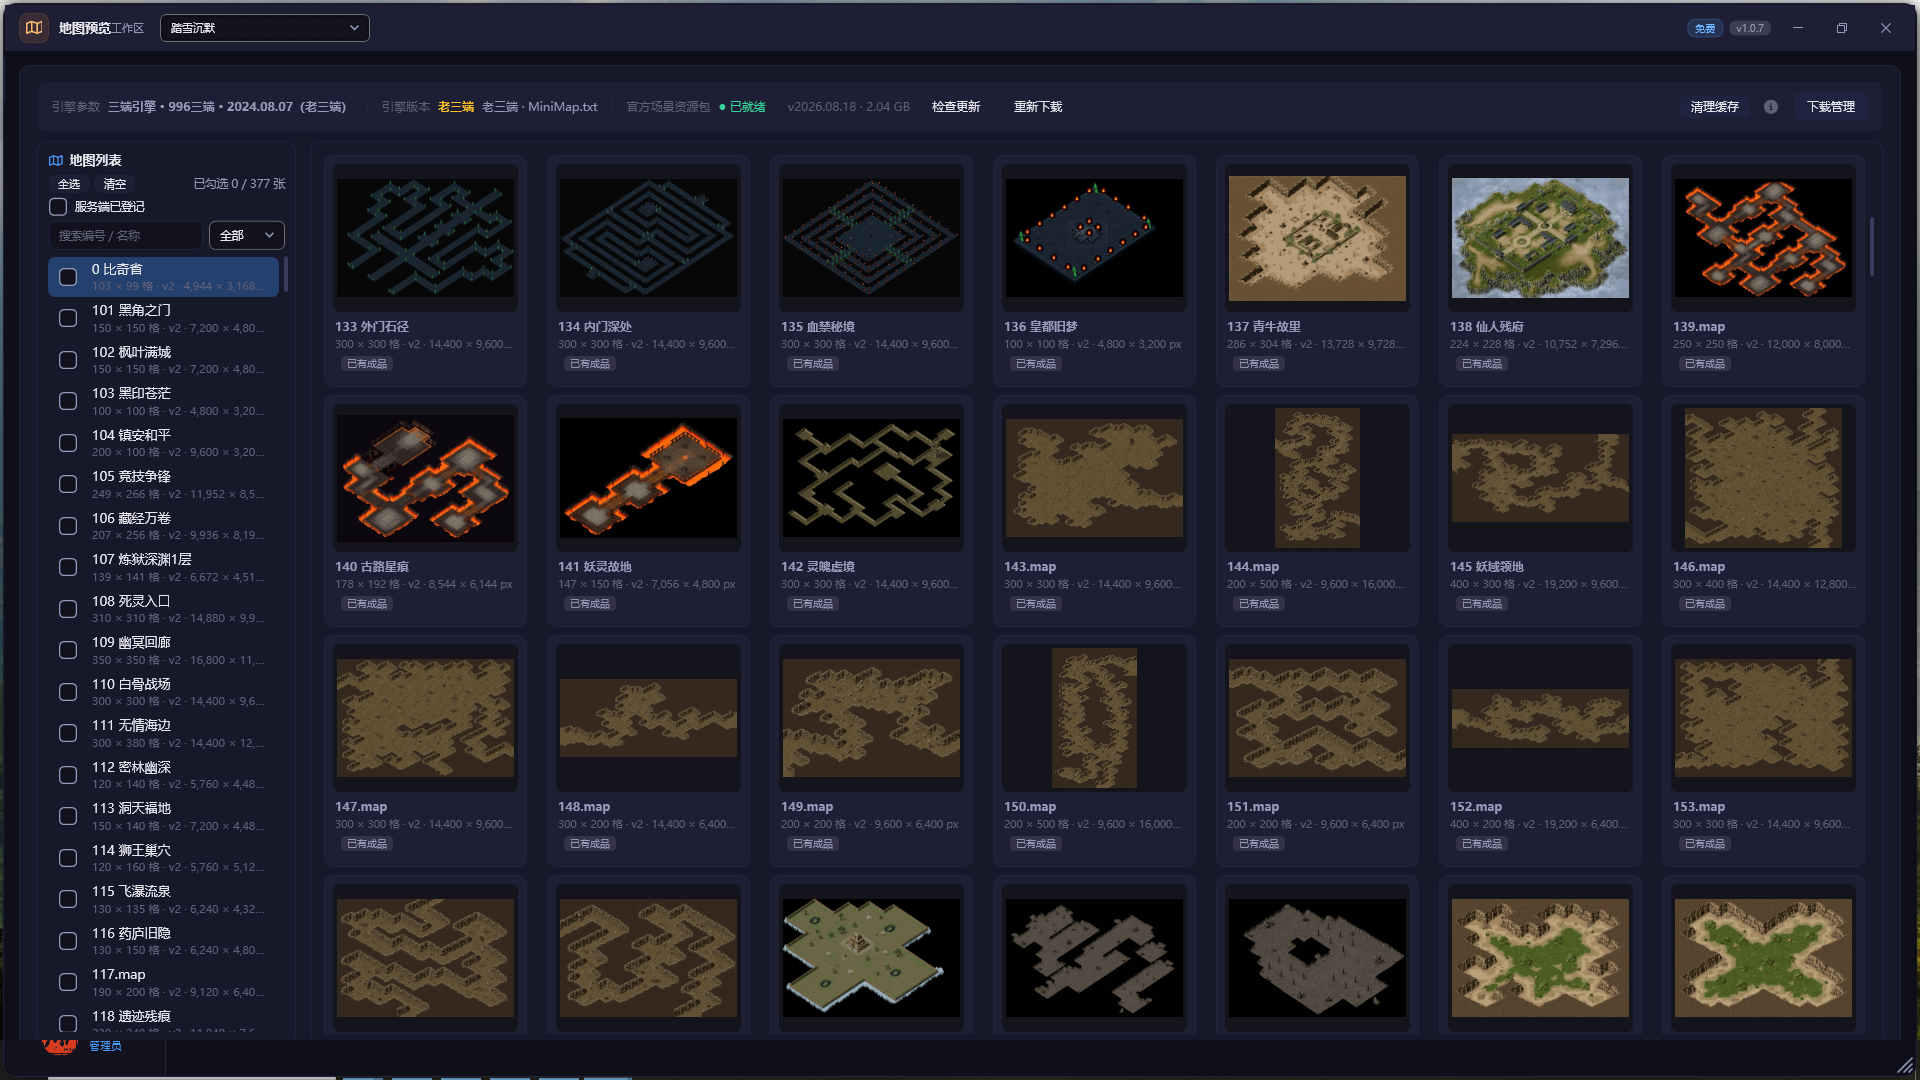The width and height of the screenshot is (1920, 1080).
Task: Open the 140 古路星痕 thumbnail
Action: pos(425,478)
